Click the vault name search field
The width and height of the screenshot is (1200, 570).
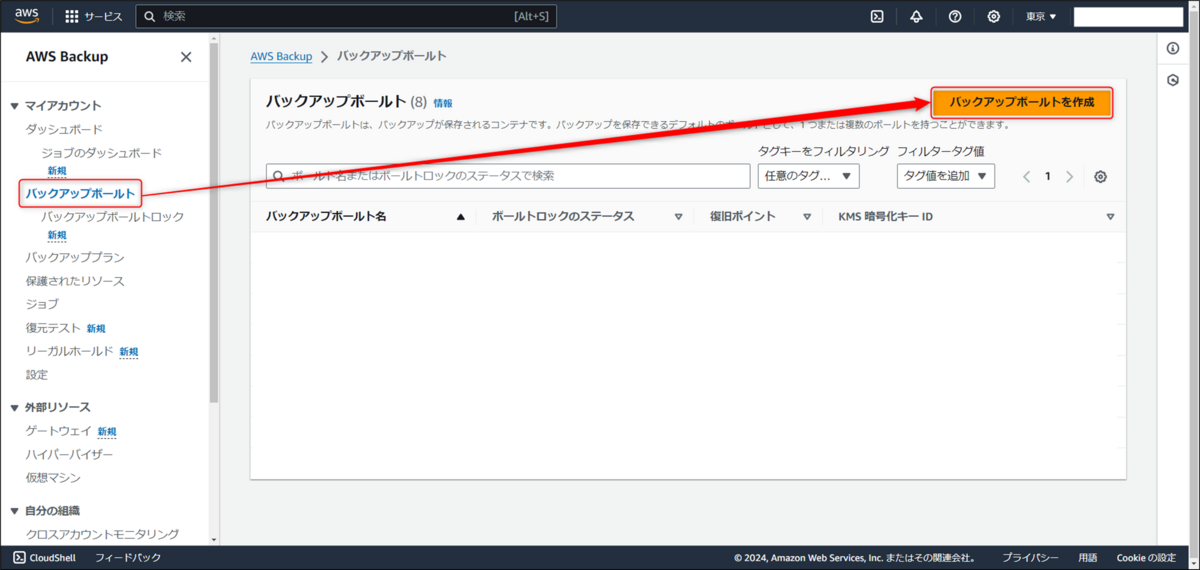508,176
